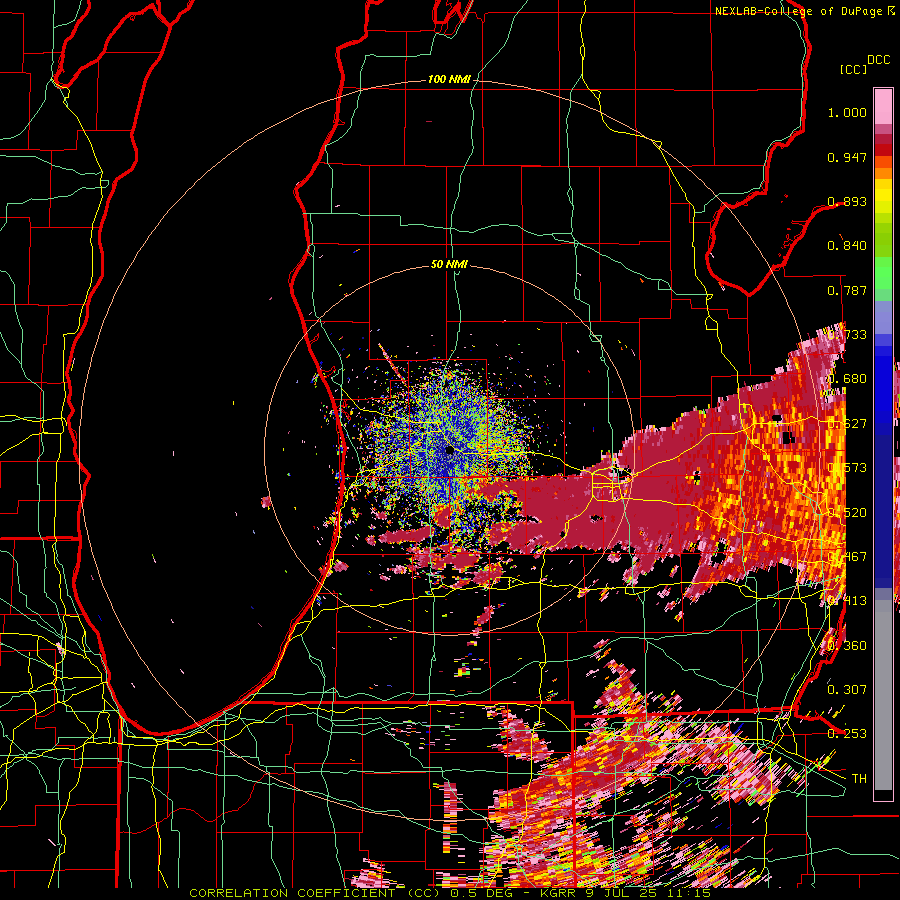
Task: Click the 1.000 legend value
Action: pos(847,112)
